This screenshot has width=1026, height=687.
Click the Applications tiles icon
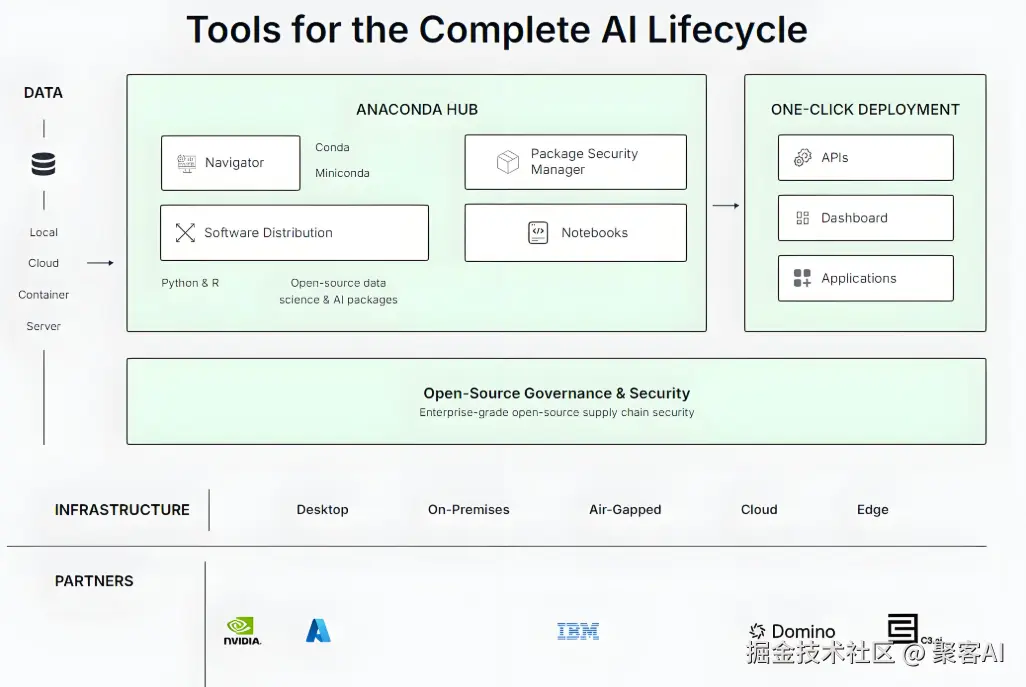802,278
